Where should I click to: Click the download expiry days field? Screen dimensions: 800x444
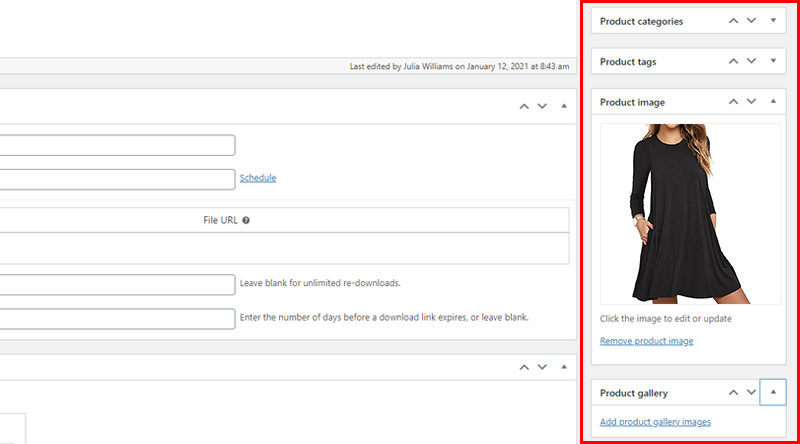tap(117, 319)
